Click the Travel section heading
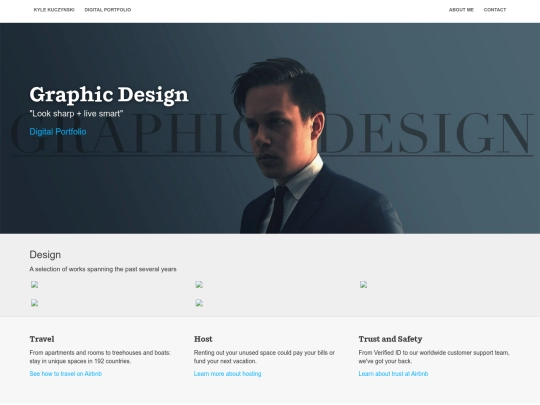 coord(42,339)
